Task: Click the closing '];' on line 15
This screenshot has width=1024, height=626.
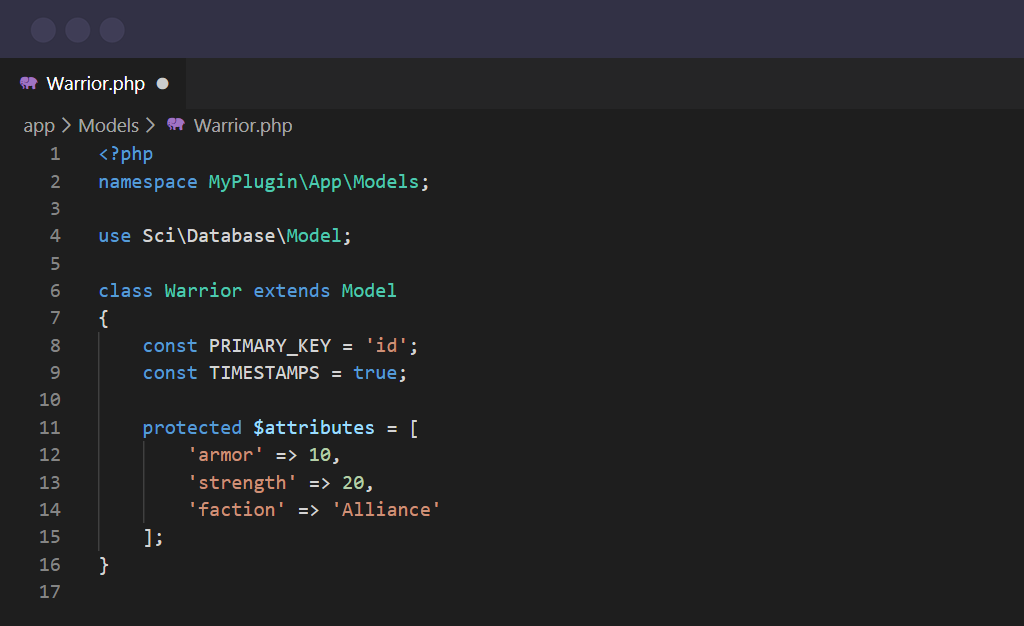Action: (153, 537)
